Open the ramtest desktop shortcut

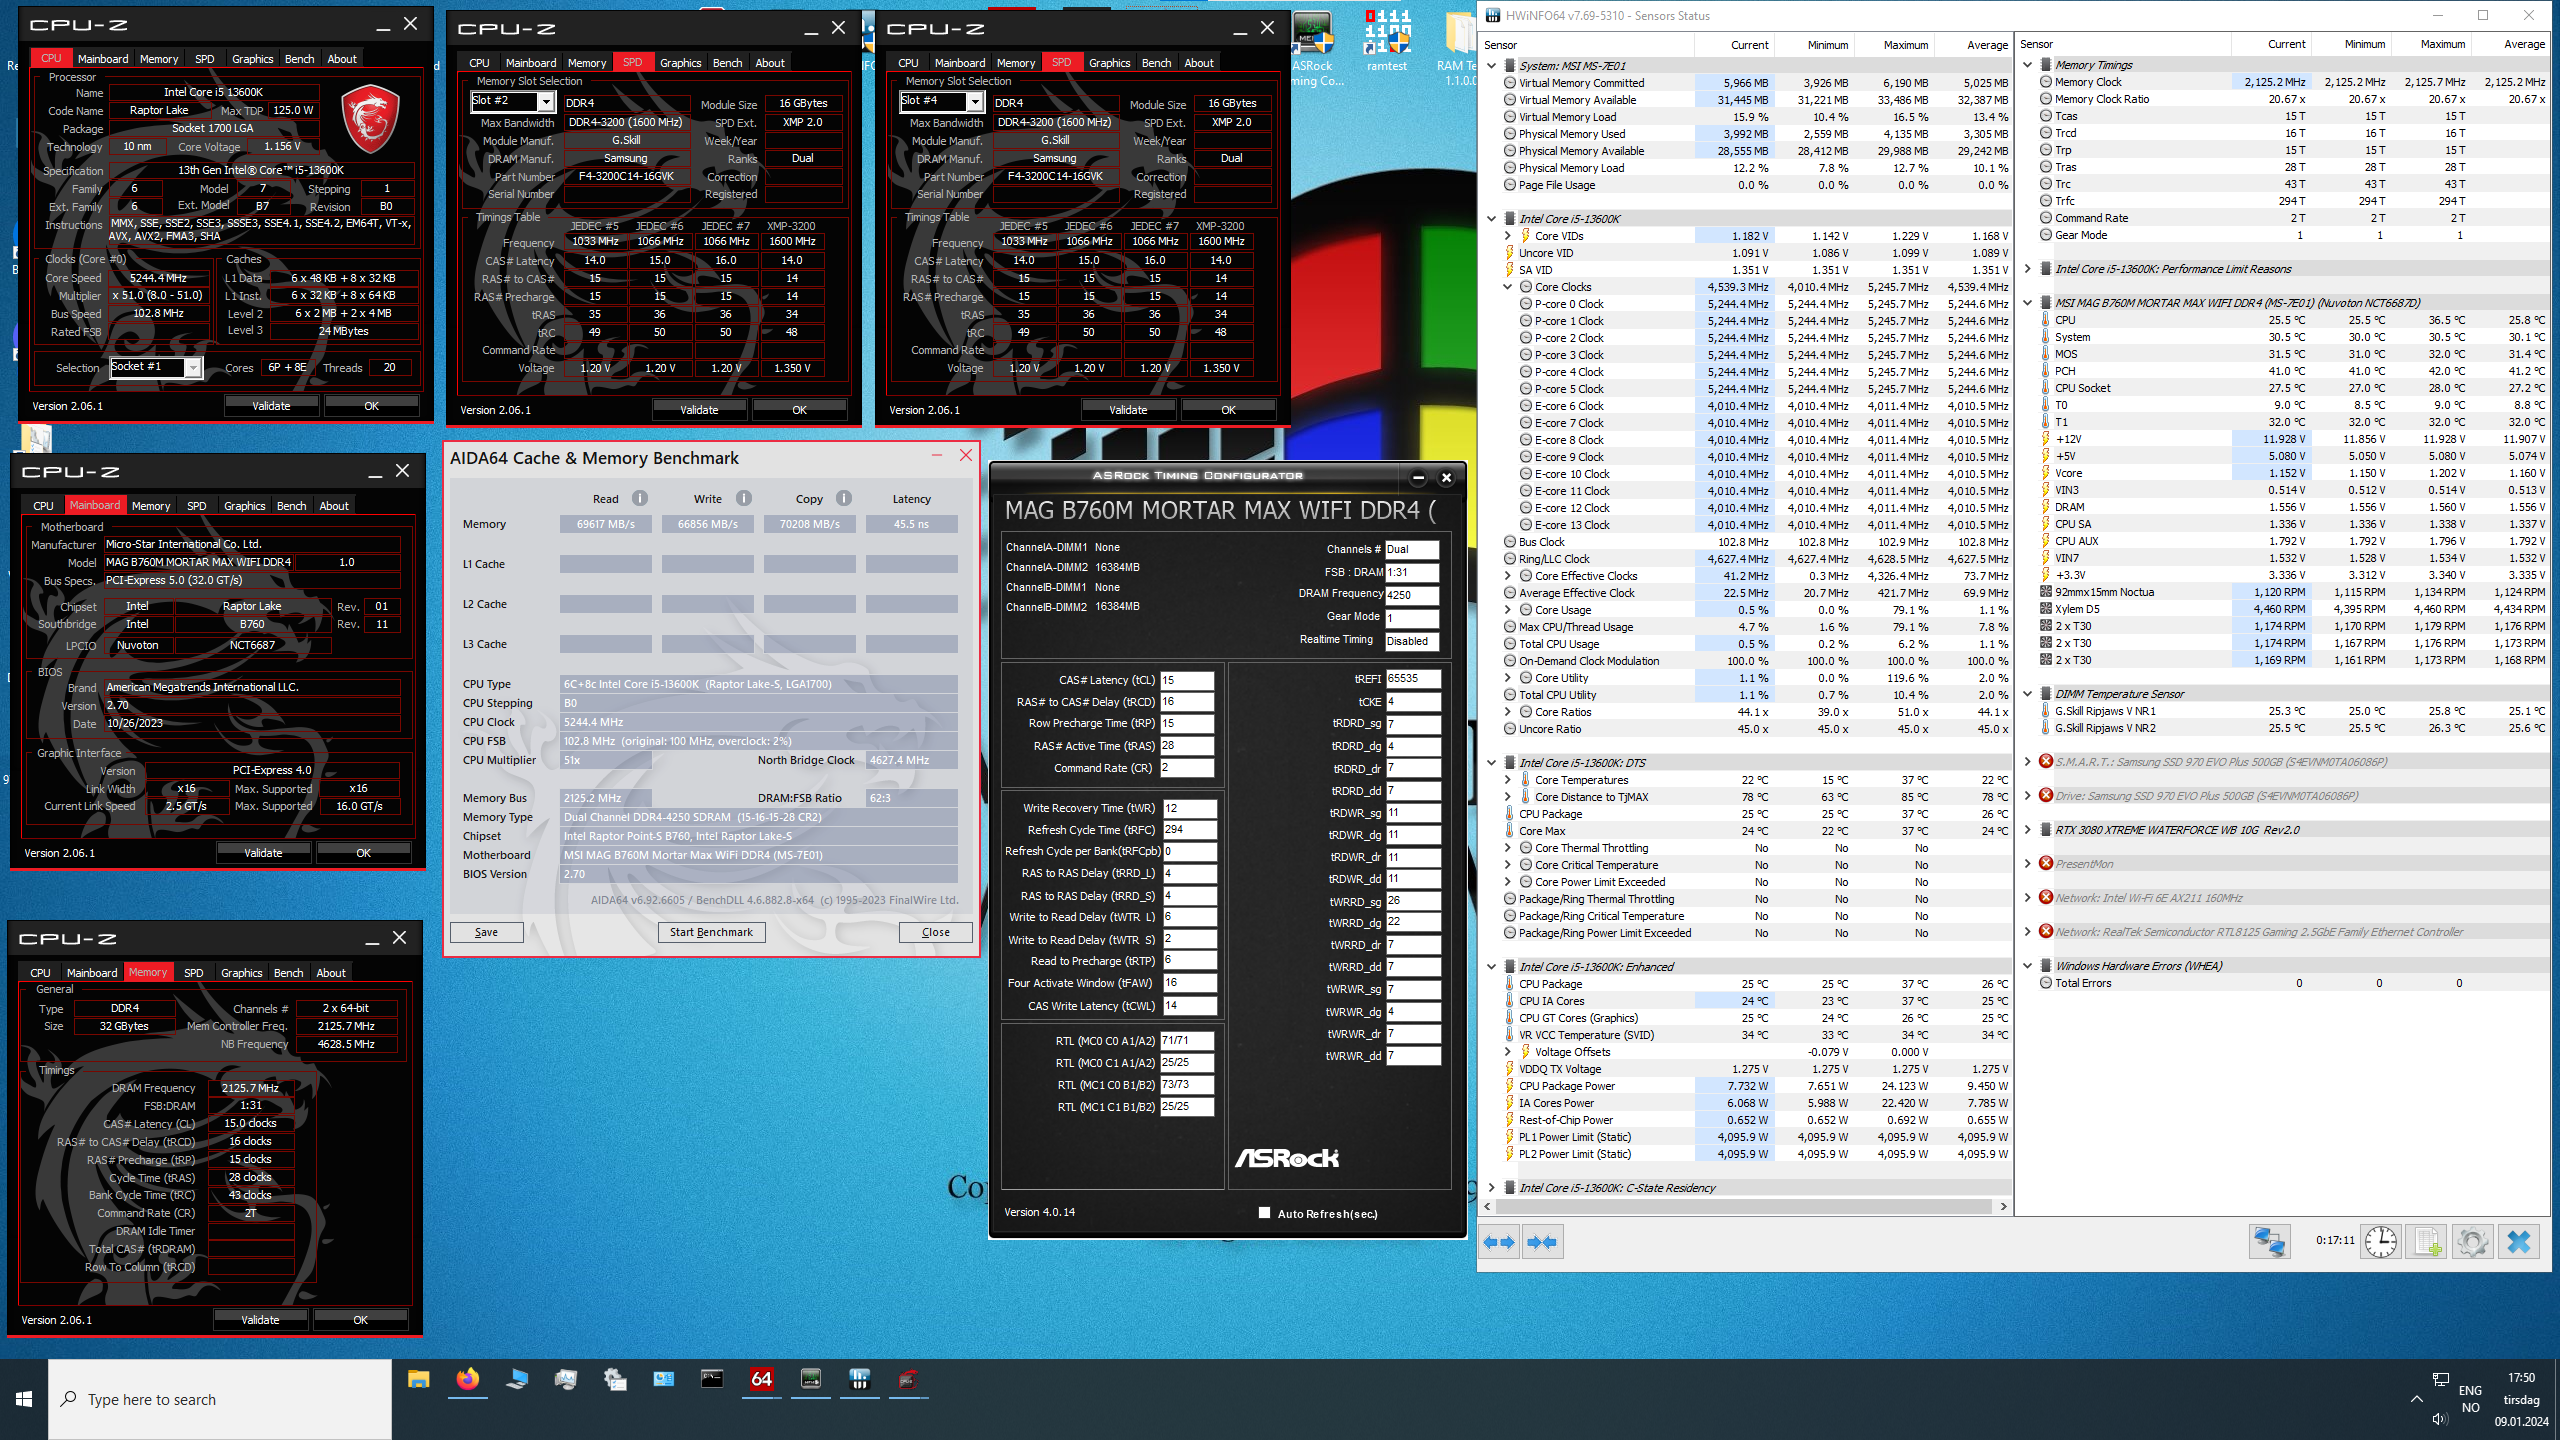[x=1387, y=42]
